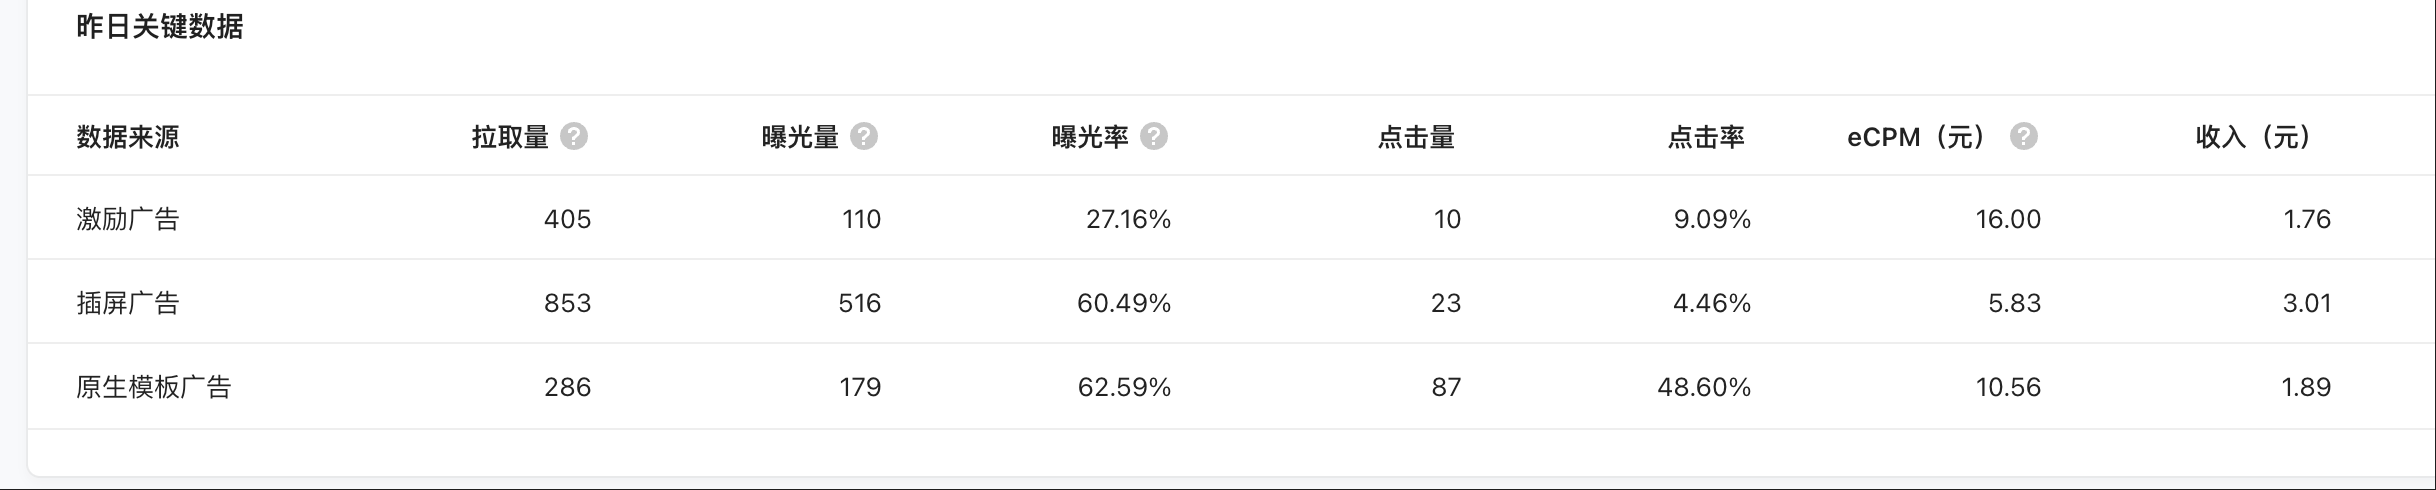The height and width of the screenshot is (490, 2436).
Task: Select the 激励广告 row label
Action: pos(128,219)
